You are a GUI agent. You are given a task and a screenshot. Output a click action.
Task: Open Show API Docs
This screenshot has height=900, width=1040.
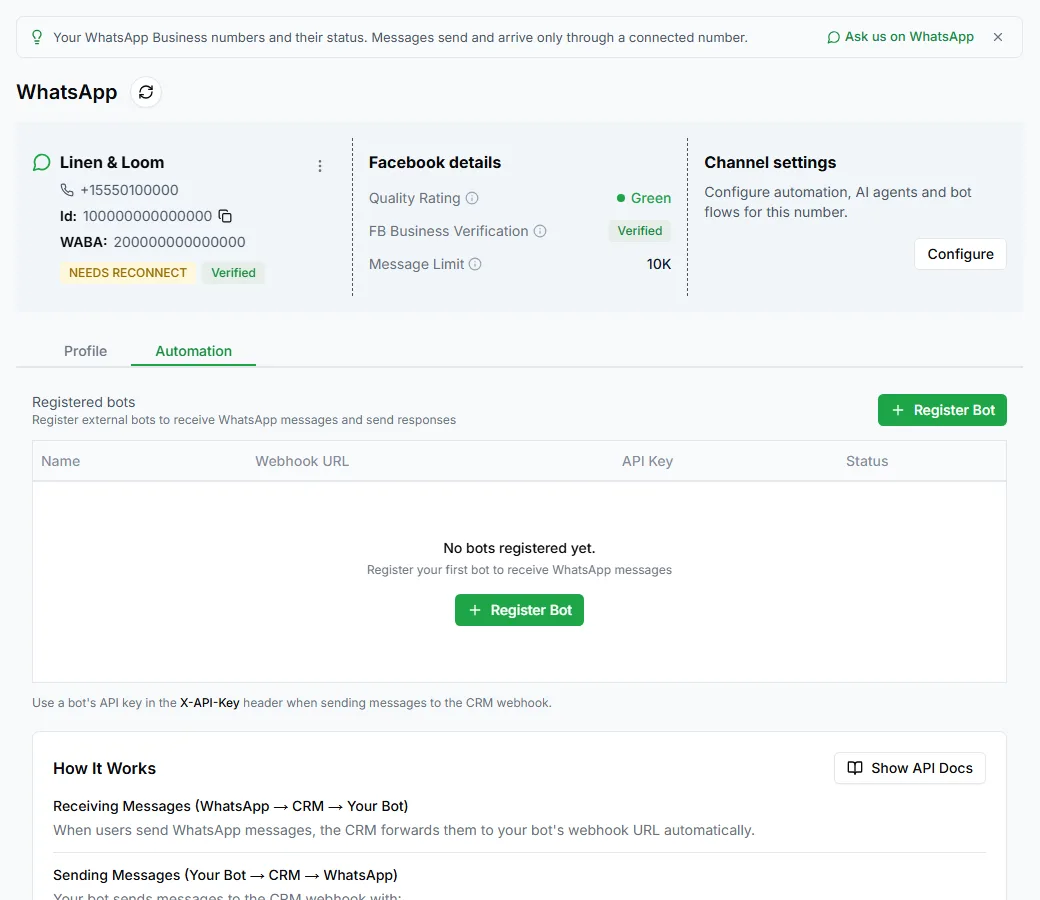click(909, 768)
